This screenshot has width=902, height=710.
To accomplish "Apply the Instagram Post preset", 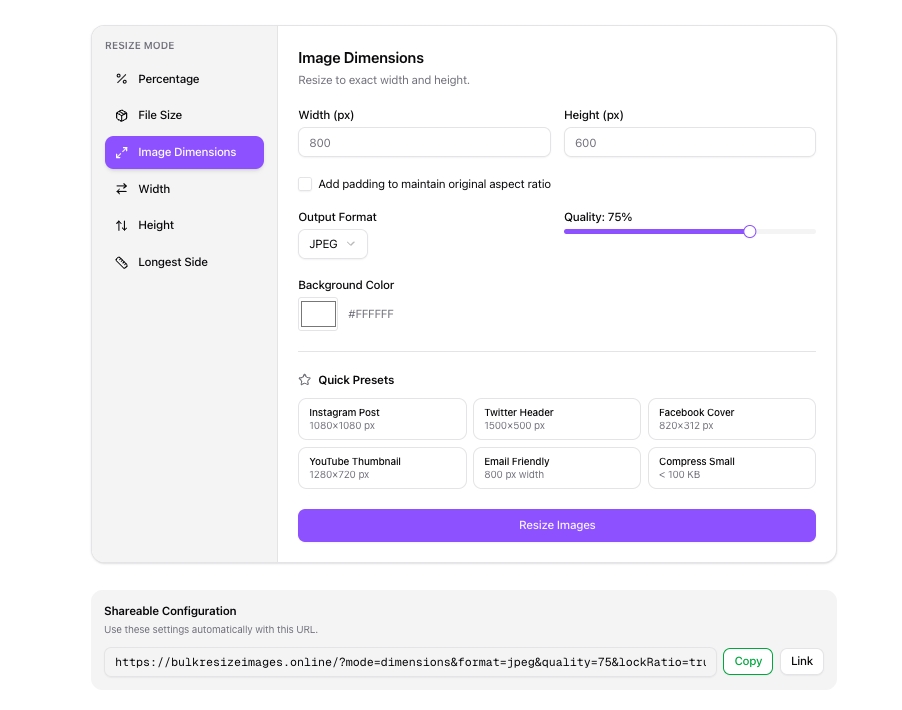I will click(382, 419).
